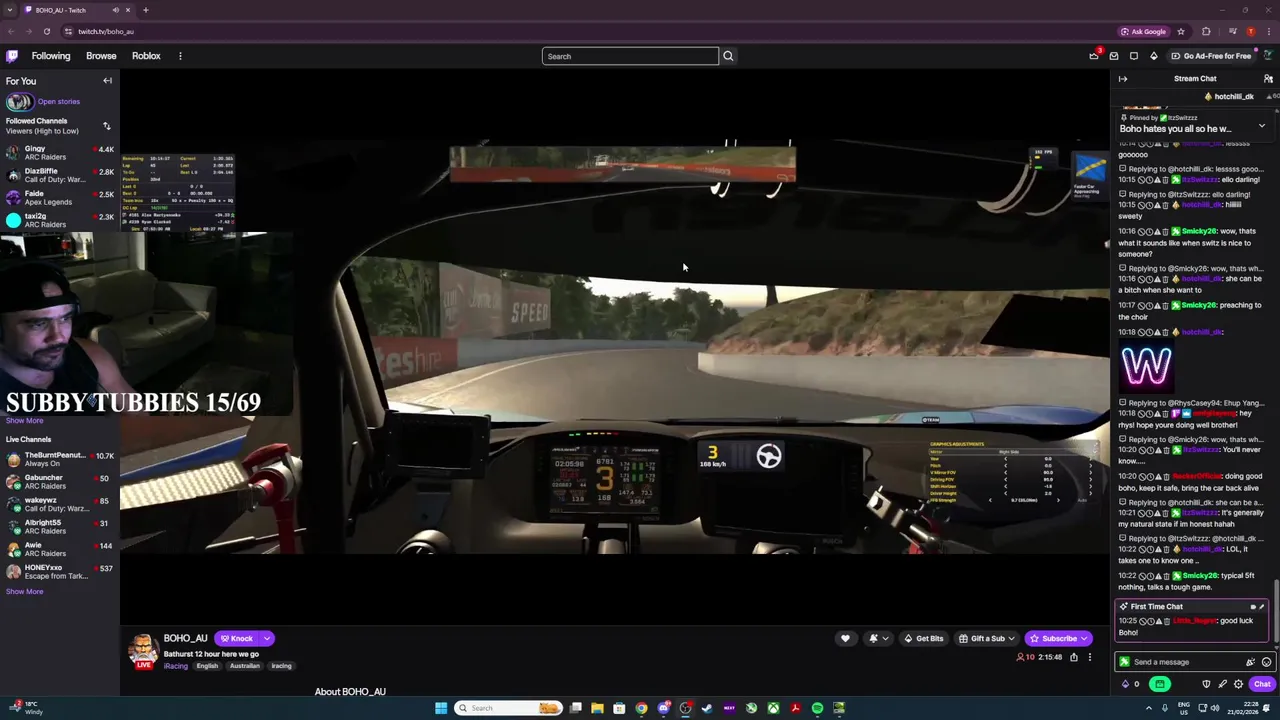Image resolution: width=1280 pixels, height=720 pixels.
Task: Click Go Ad-Free for Free button
Action: pyautogui.click(x=1211, y=56)
